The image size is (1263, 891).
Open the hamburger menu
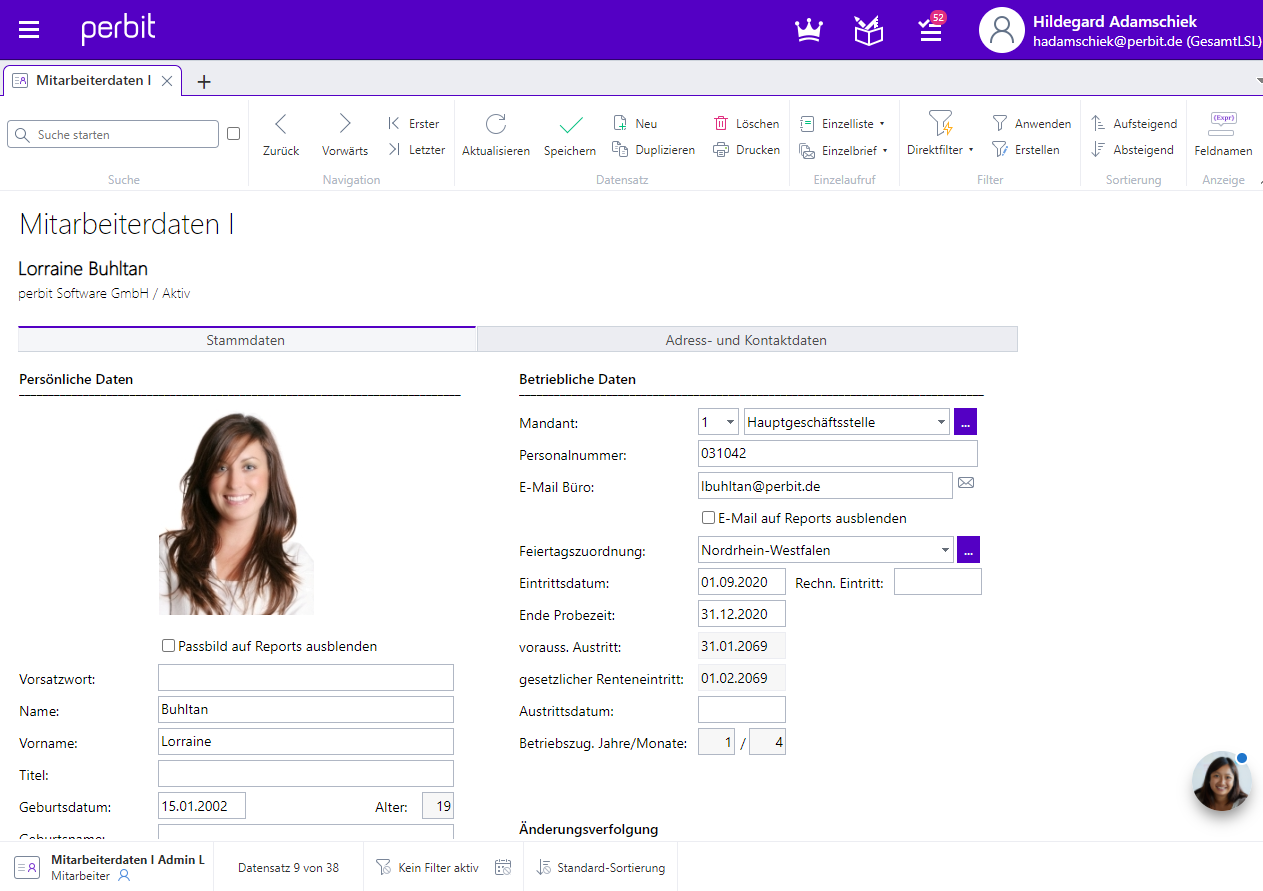[28, 28]
